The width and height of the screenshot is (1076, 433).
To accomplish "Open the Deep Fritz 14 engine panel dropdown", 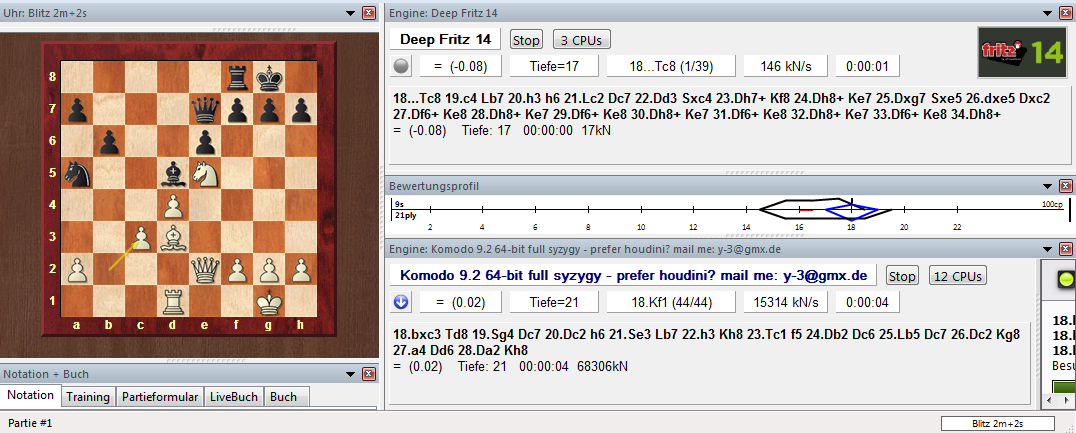I will click(x=1046, y=12).
